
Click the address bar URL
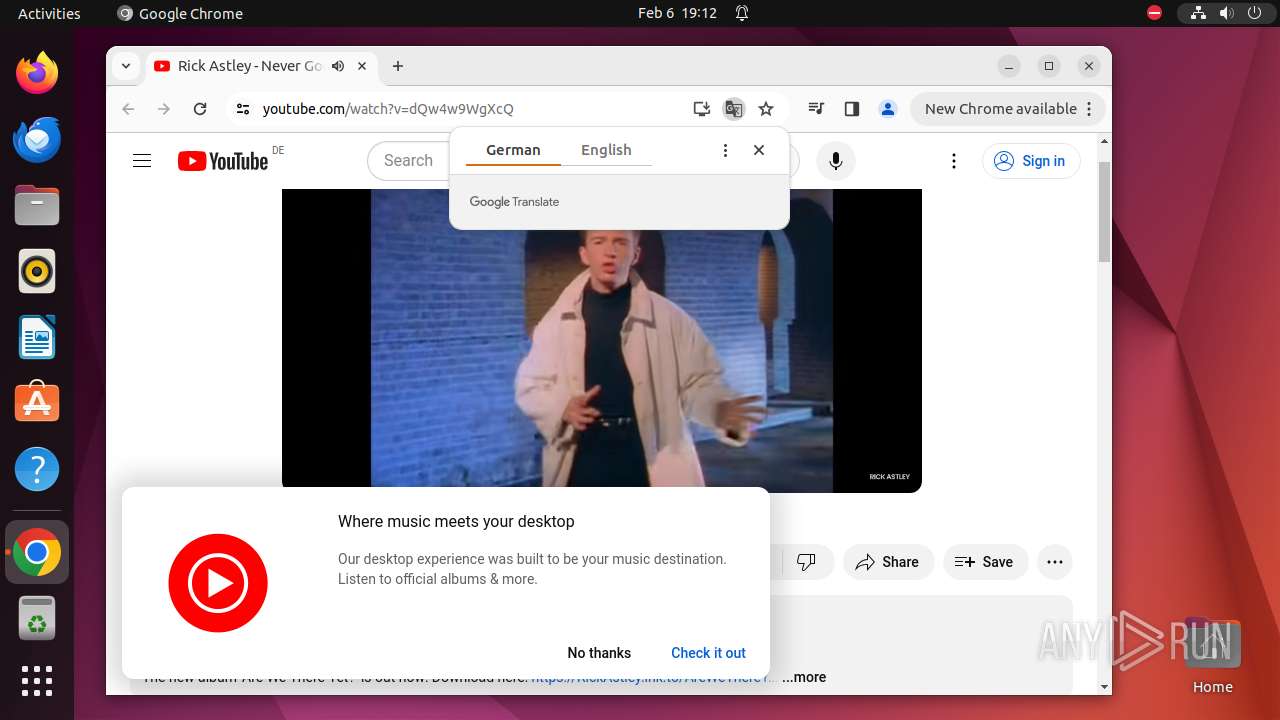[x=388, y=109]
